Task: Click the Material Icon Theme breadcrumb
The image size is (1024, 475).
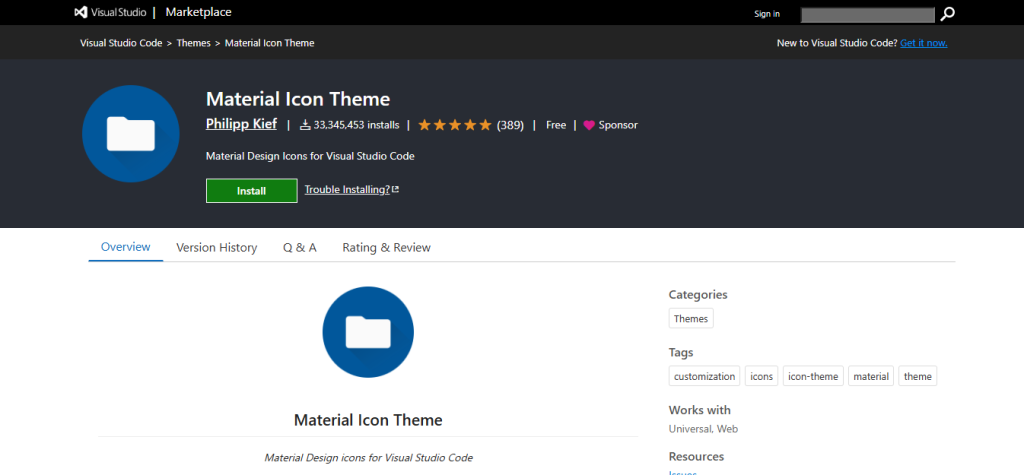Action: click(270, 43)
